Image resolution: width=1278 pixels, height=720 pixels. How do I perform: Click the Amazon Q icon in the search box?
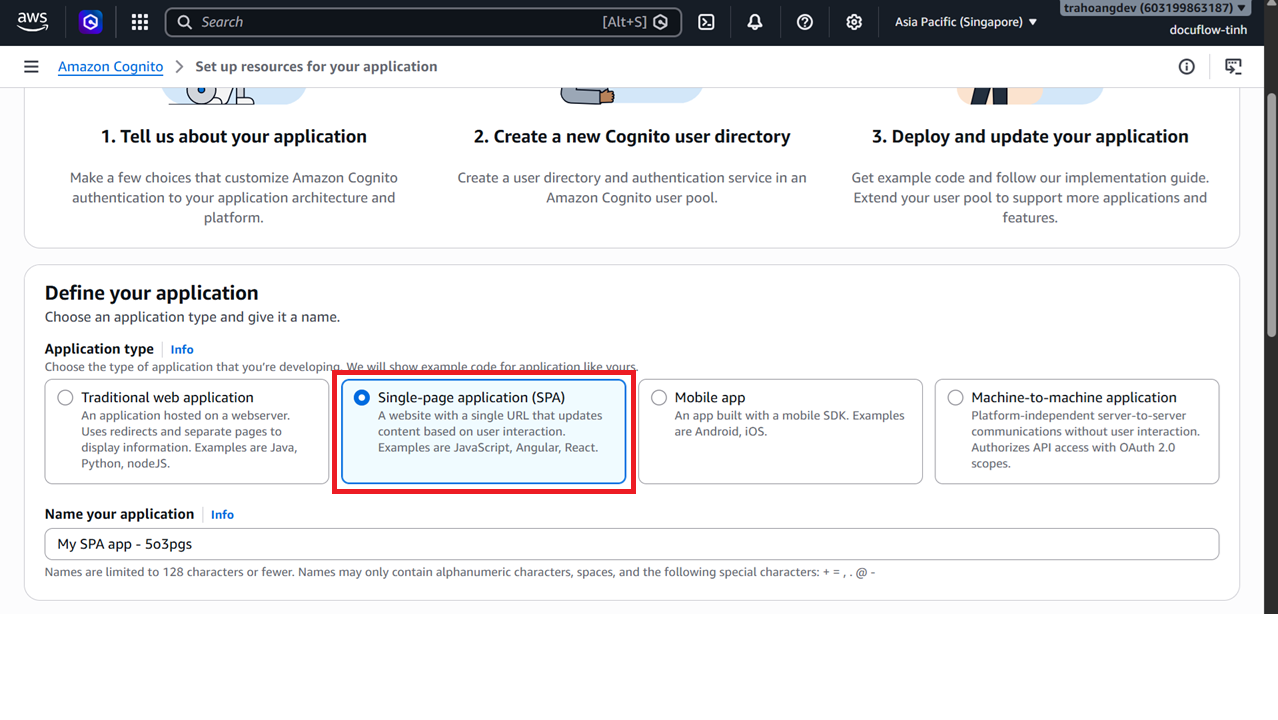point(660,22)
